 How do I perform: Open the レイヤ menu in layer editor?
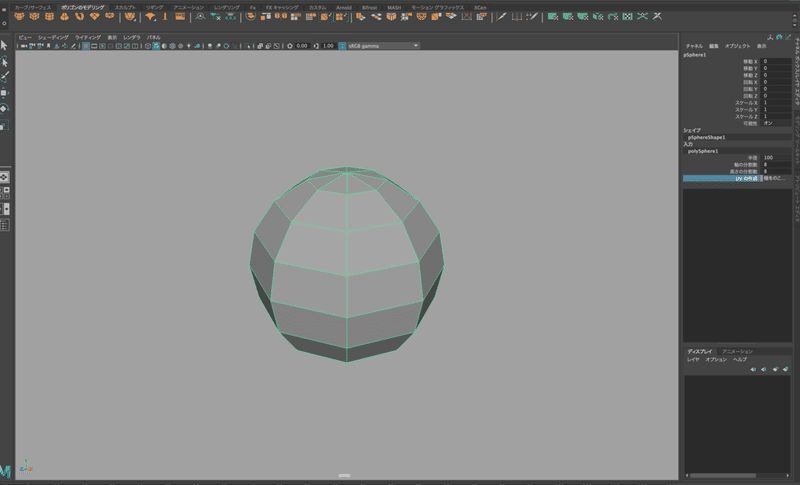pyautogui.click(x=693, y=360)
